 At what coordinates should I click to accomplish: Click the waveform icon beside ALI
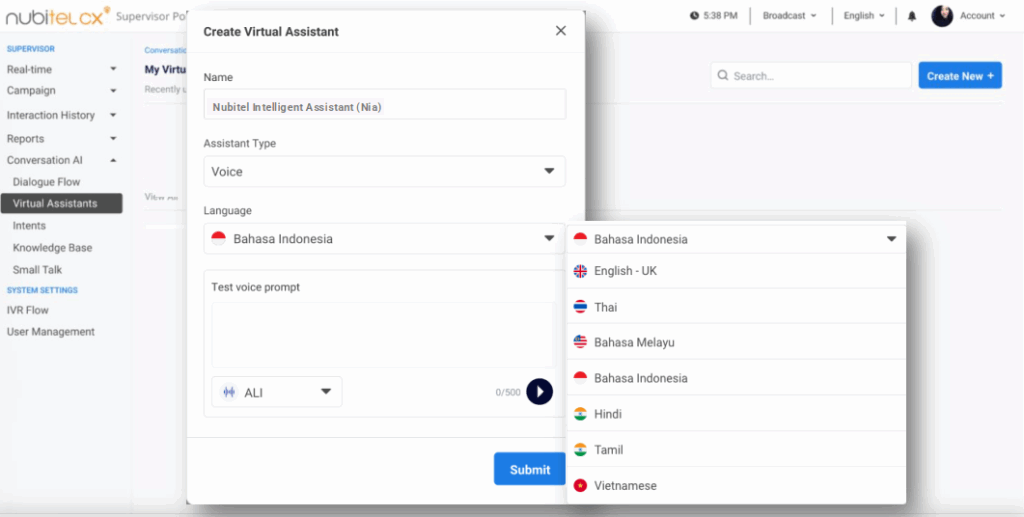(x=229, y=392)
